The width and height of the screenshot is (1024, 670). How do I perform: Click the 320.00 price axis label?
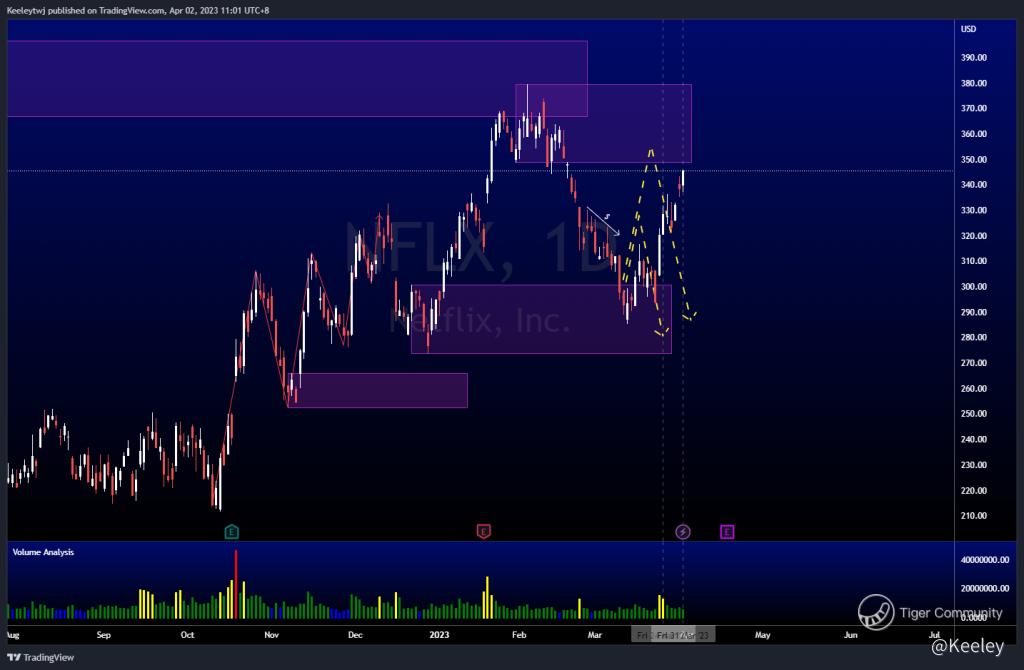974,236
